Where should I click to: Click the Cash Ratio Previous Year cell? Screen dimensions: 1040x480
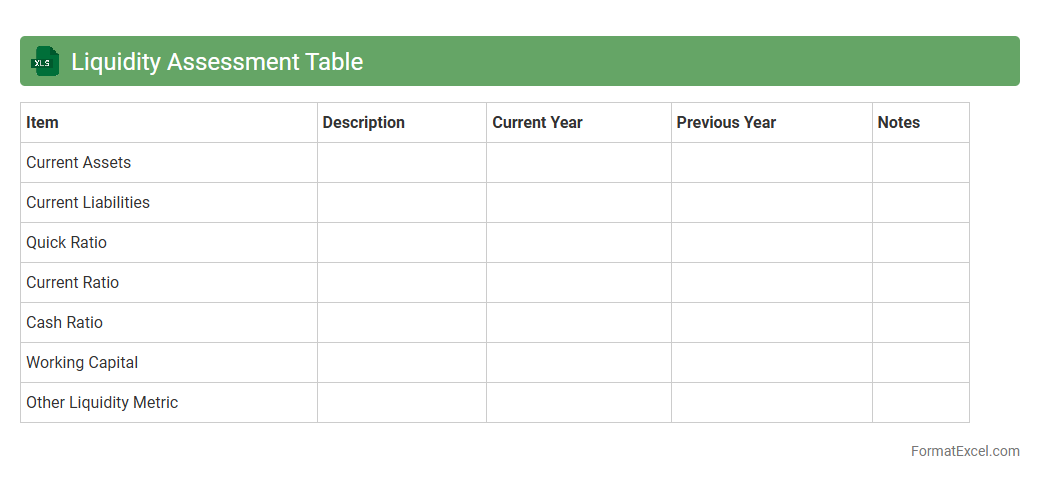coord(772,322)
